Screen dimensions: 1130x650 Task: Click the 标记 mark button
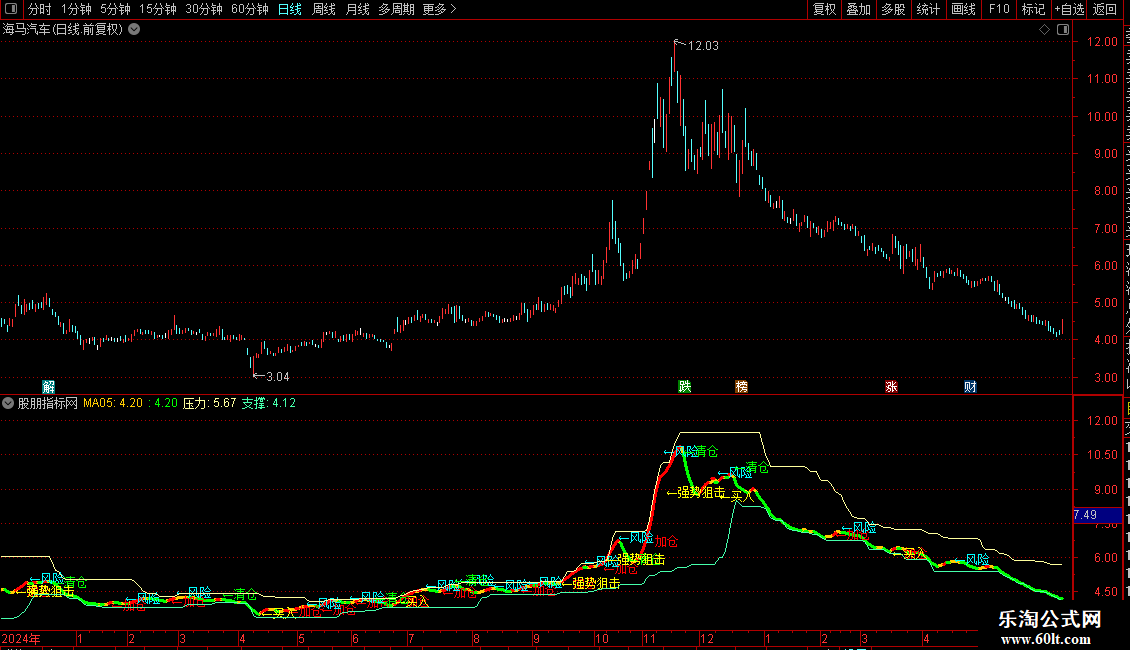1033,9
